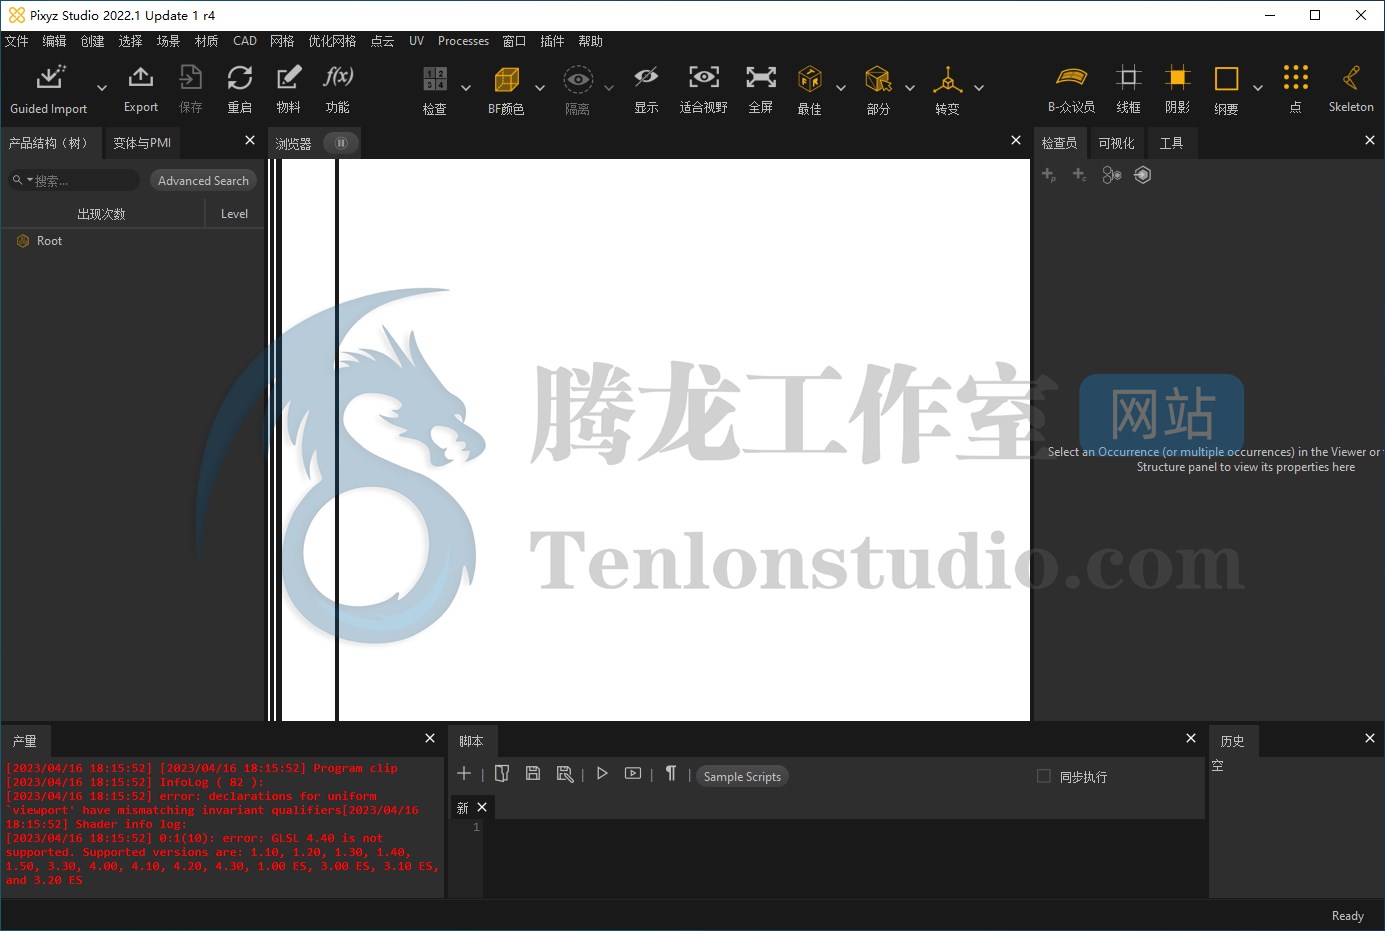Viewport: 1385px width, 931px height.
Task: Expand the 检查 dropdown arrow
Action: (x=466, y=88)
